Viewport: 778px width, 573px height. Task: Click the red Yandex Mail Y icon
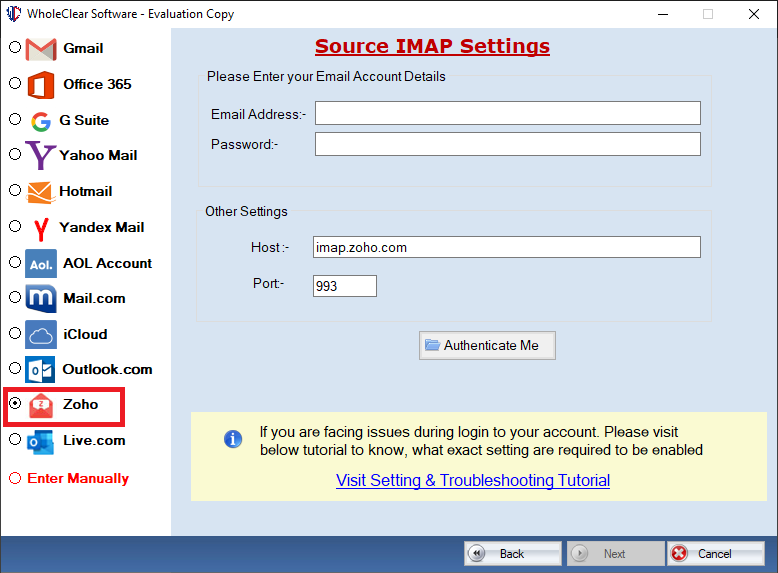tap(41, 229)
